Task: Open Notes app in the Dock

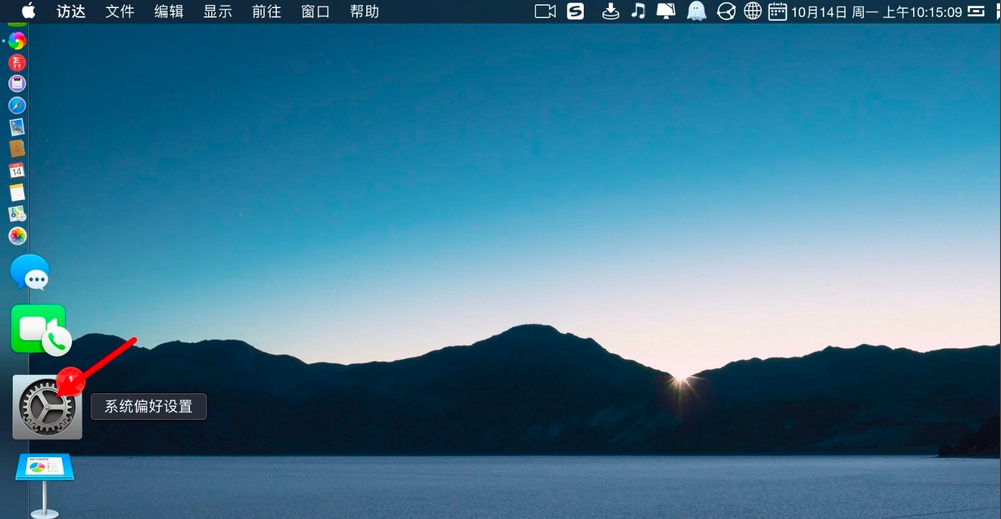Action: pyautogui.click(x=17, y=192)
